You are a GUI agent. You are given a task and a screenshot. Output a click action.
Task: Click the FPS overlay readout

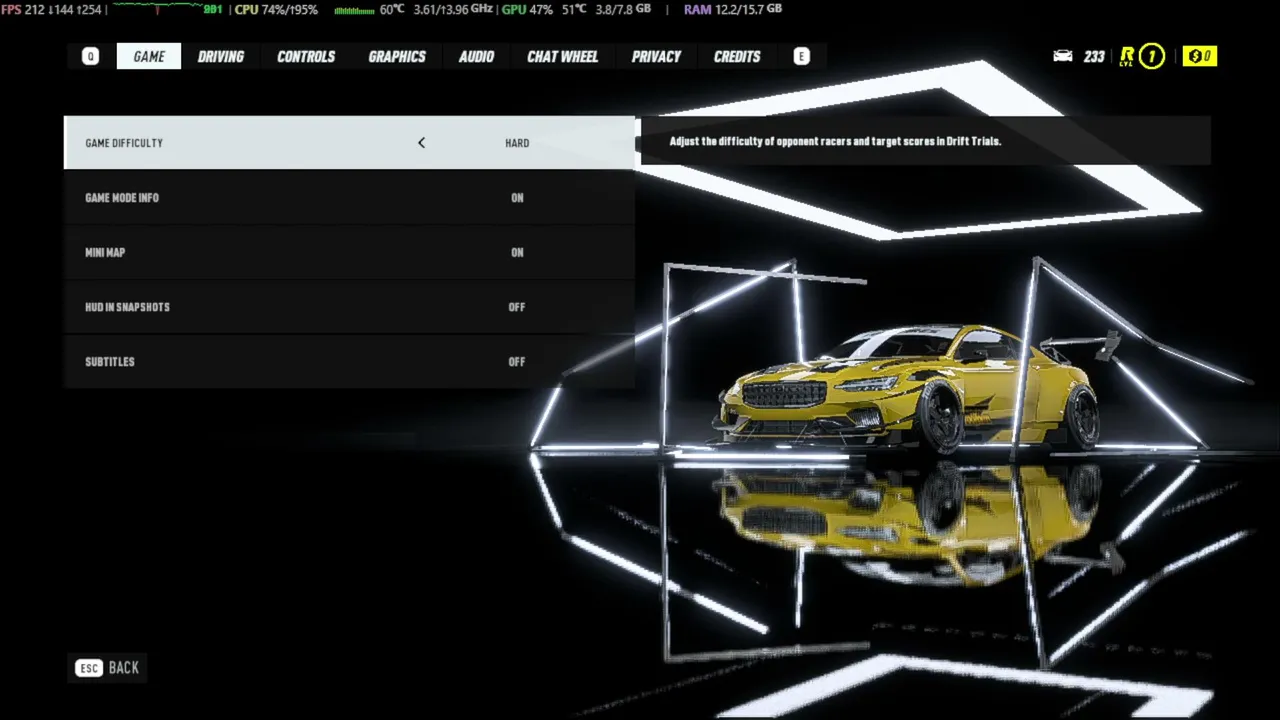[52, 9]
